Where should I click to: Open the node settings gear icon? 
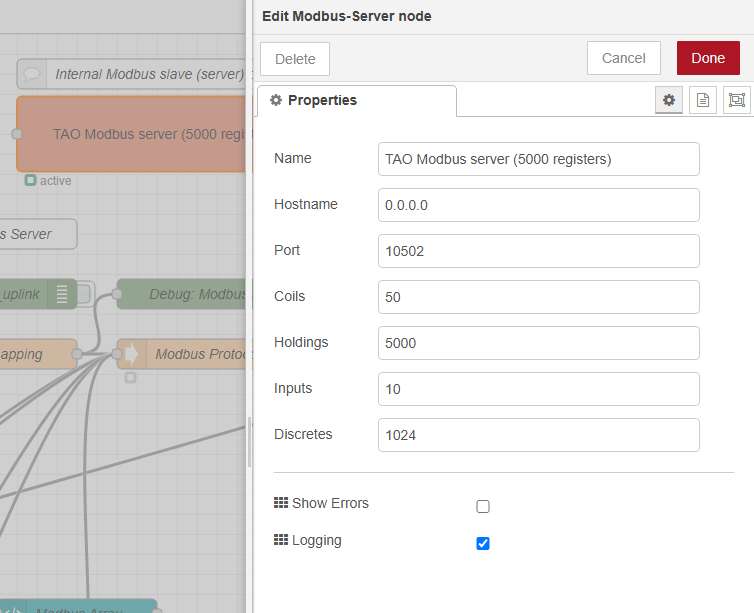click(x=669, y=100)
